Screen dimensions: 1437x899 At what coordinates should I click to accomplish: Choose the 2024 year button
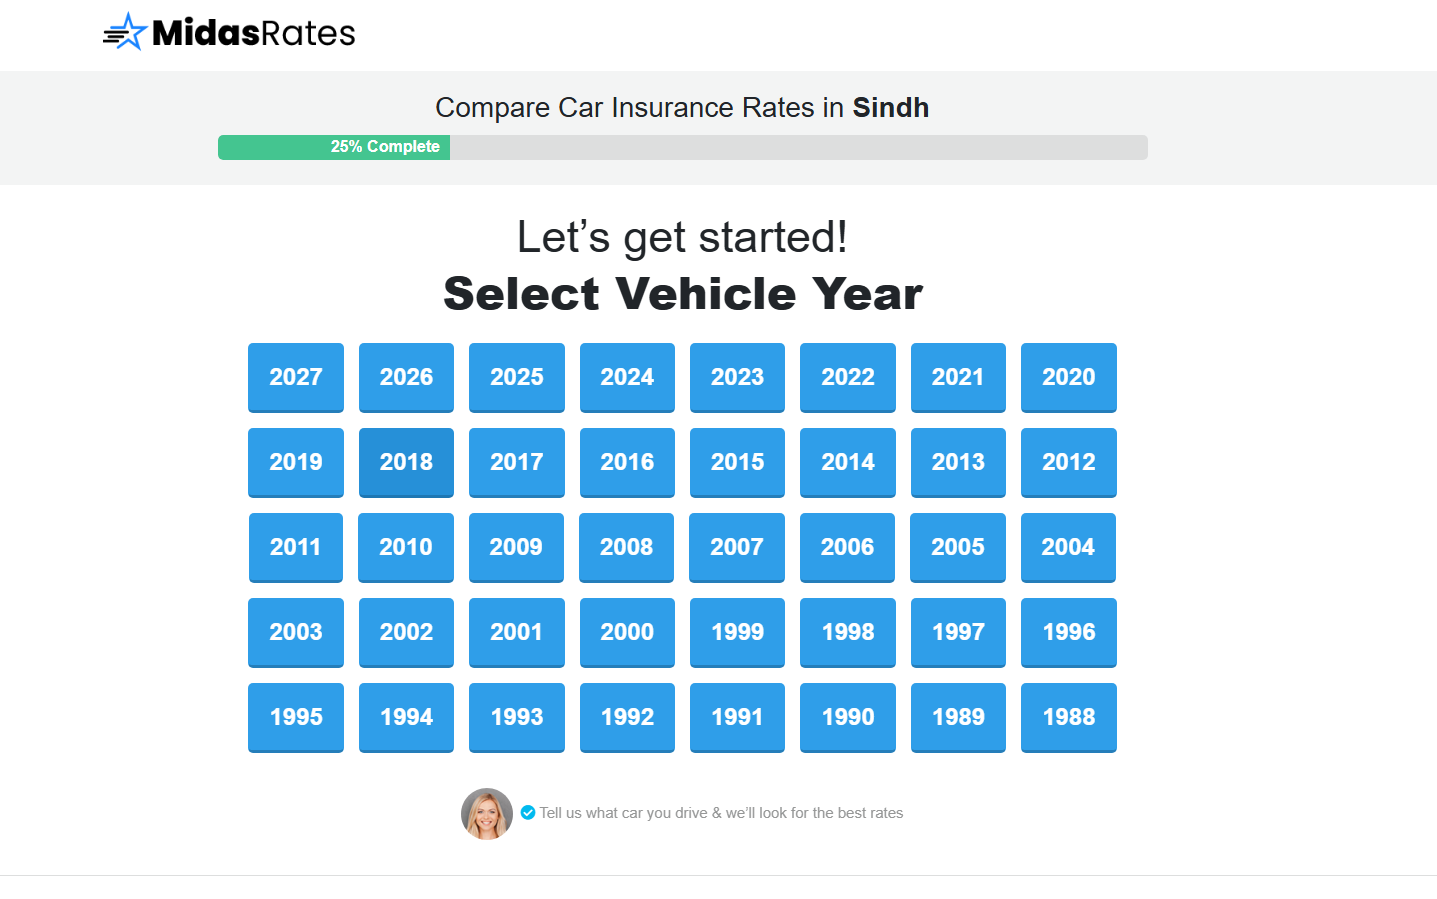[x=627, y=377]
